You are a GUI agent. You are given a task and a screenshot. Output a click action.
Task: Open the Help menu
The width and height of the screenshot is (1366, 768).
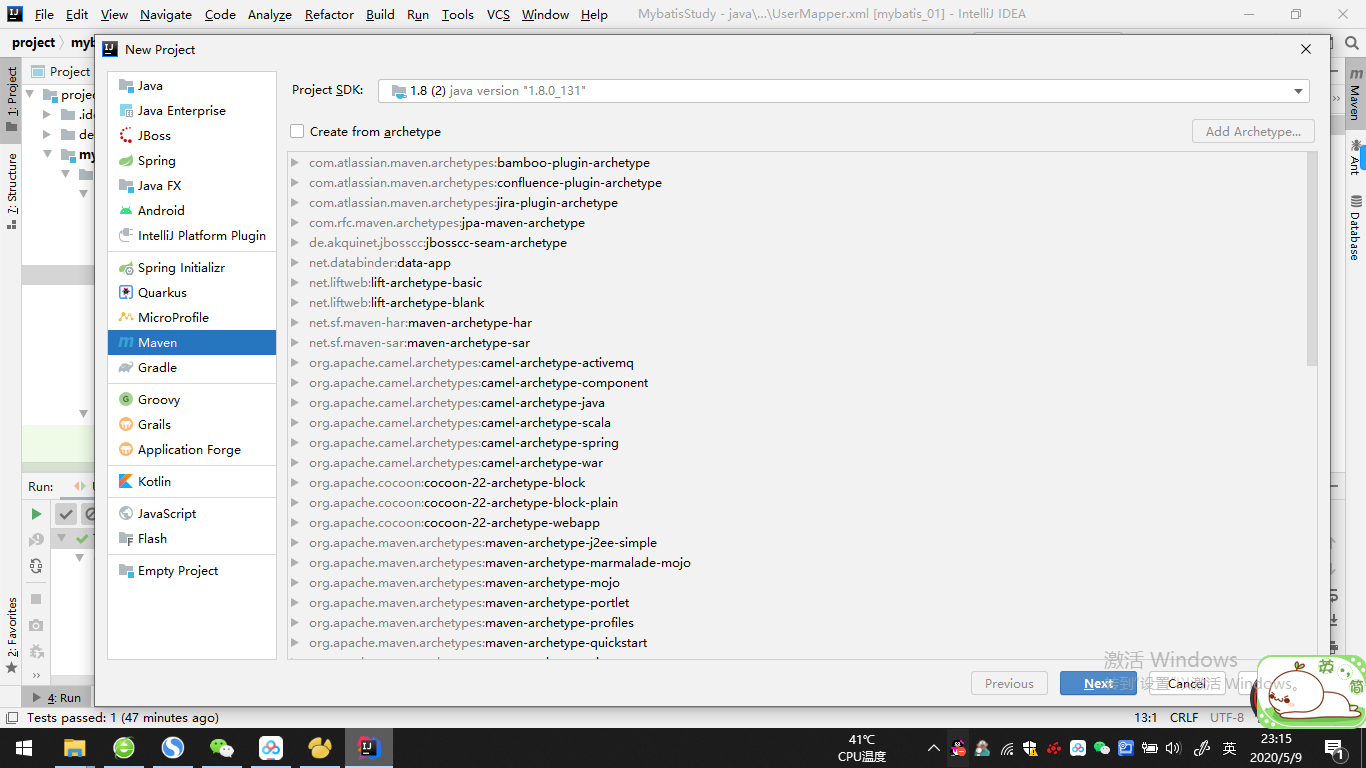(x=594, y=15)
